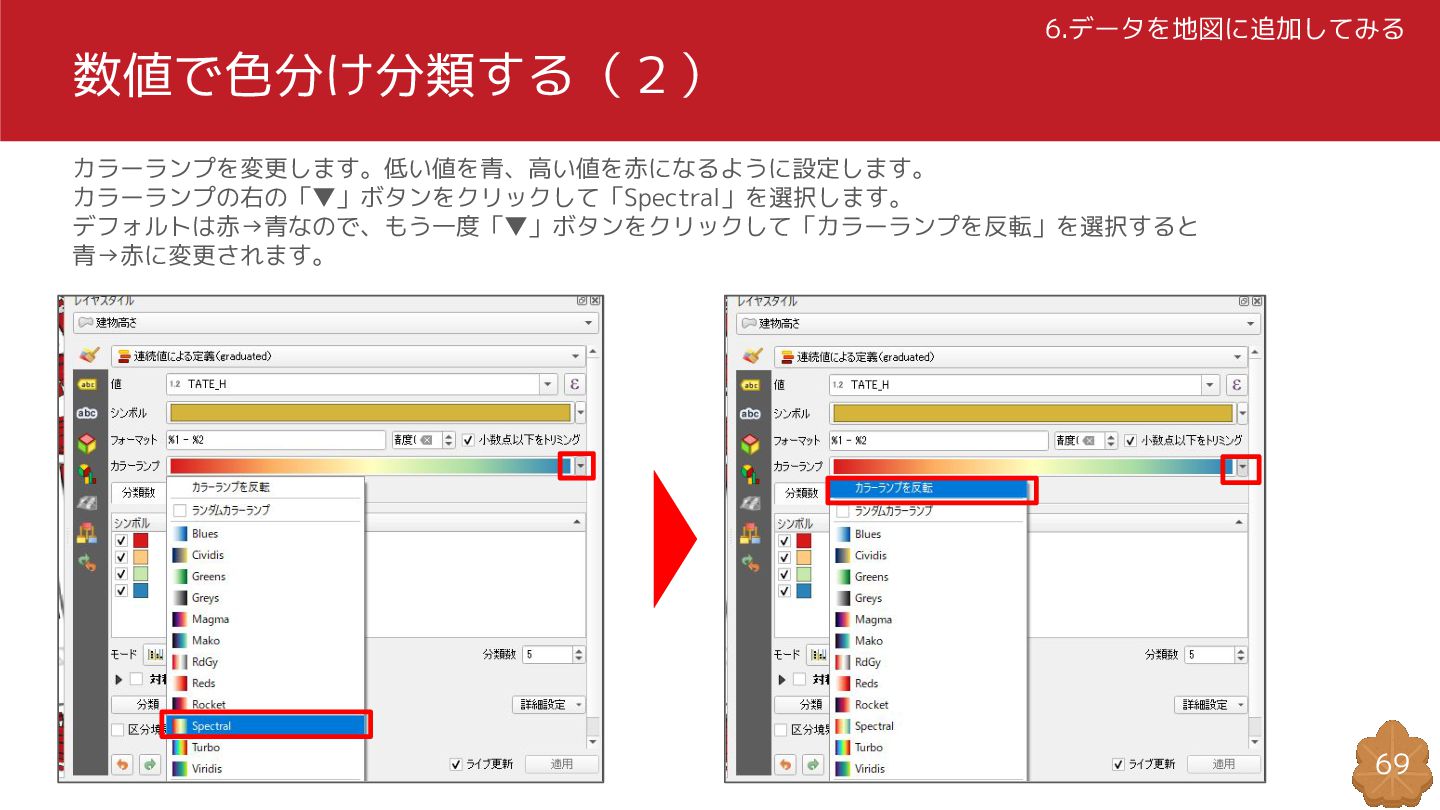The width and height of the screenshot is (1440, 810).
Task: Click the expression ε button in right panel
Action: coord(1237,385)
